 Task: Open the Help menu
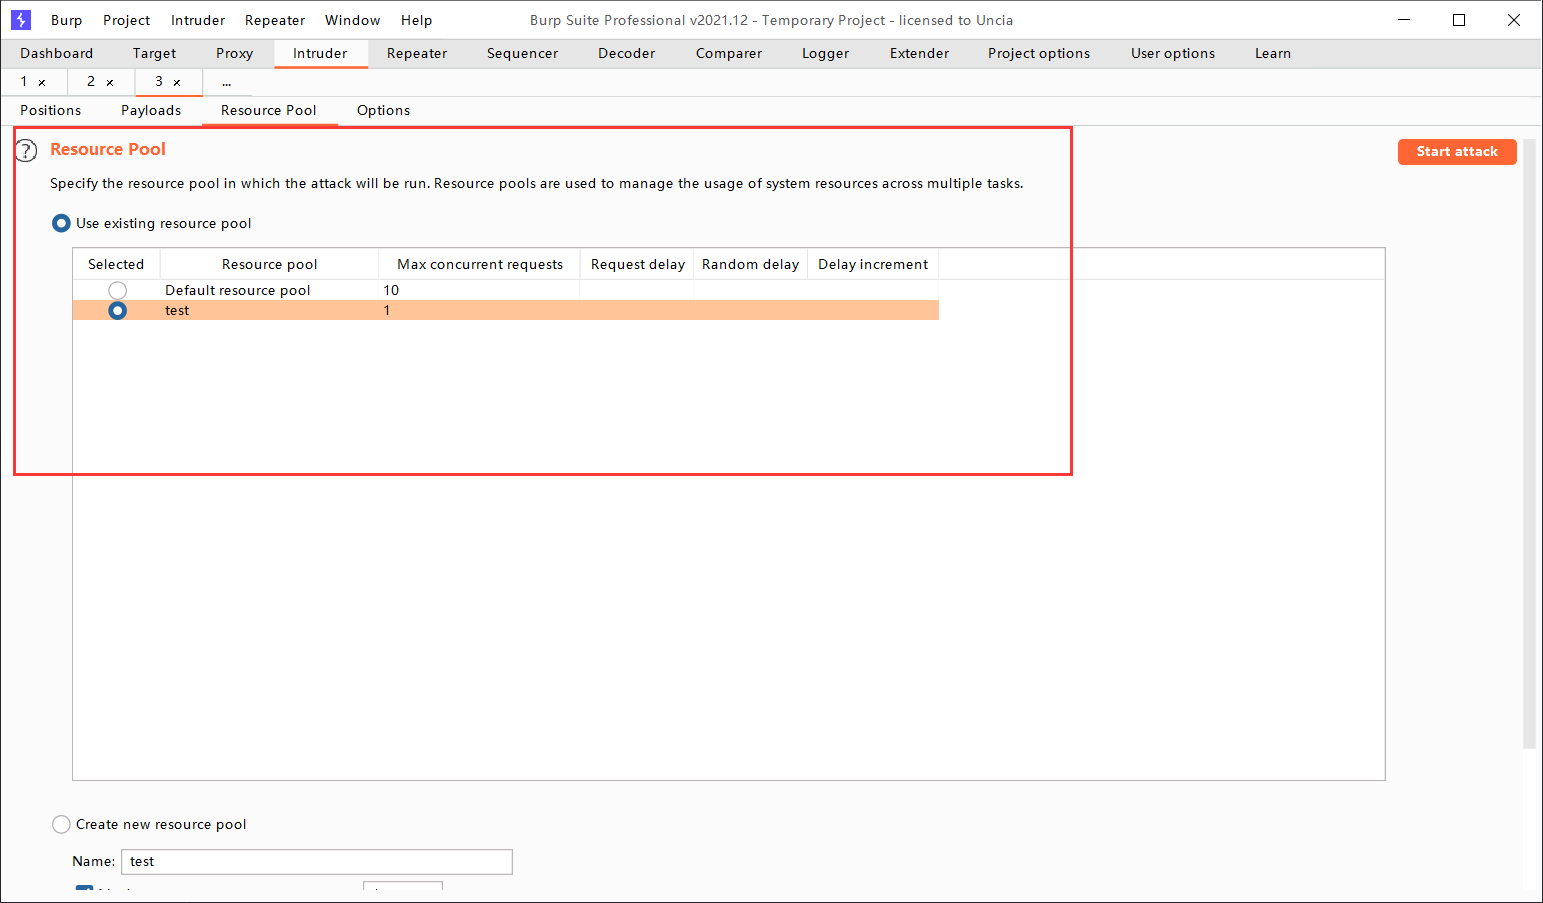point(417,20)
